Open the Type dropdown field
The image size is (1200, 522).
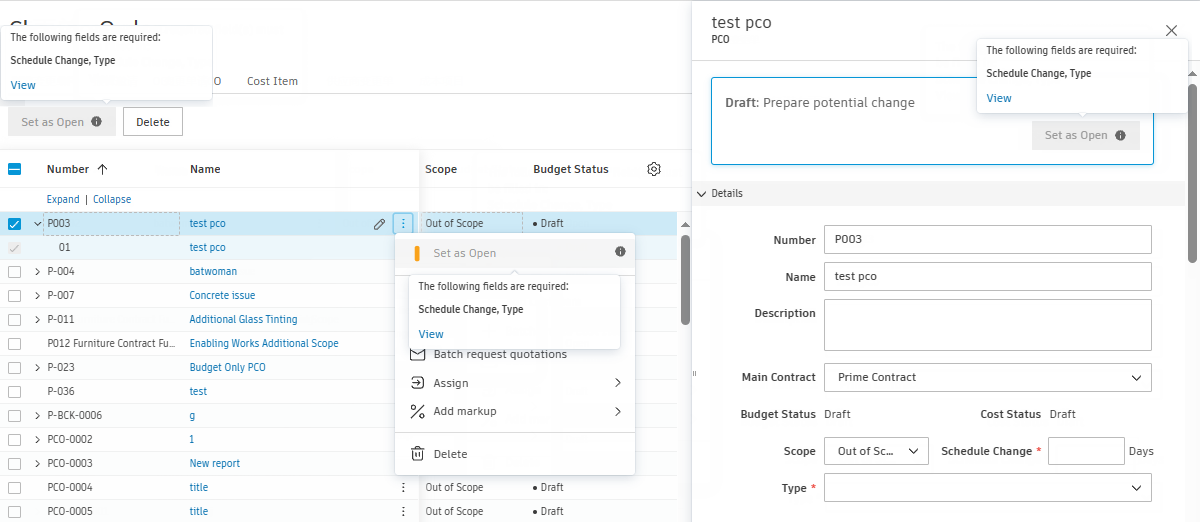tap(987, 487)
